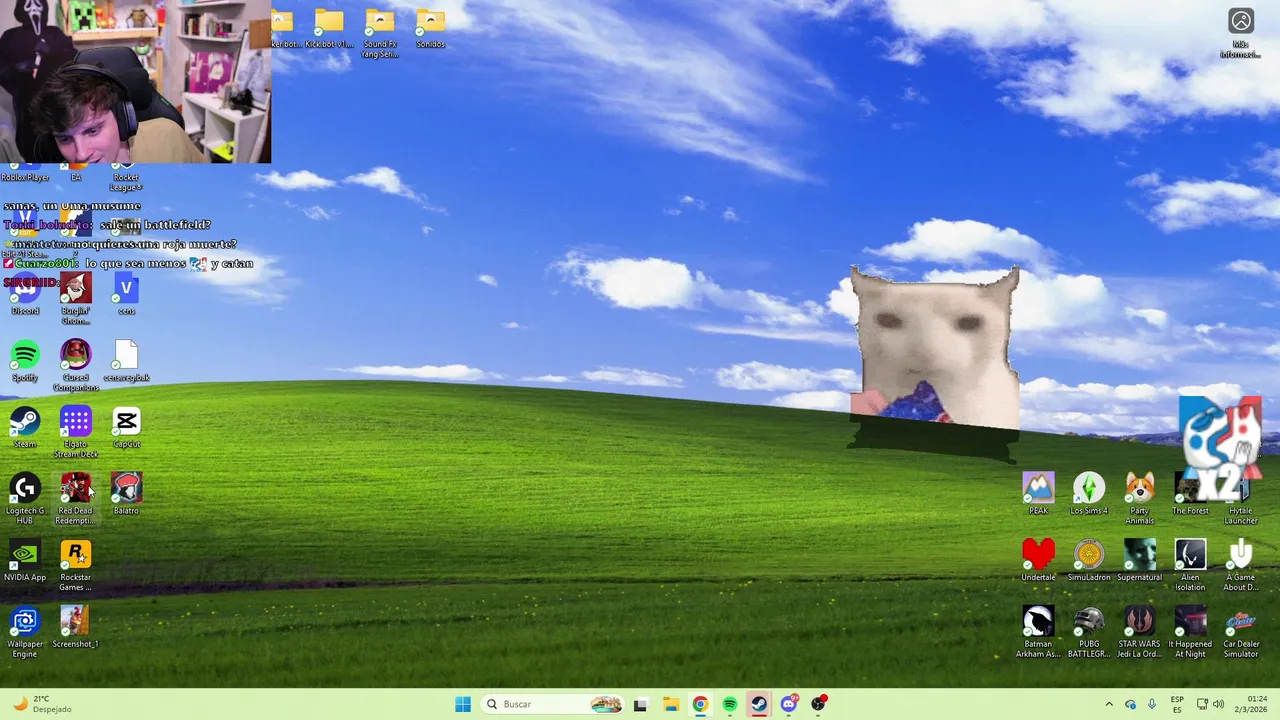
Task: Switch to Steam on the taskbar
Action: click(x=759, y=704)
